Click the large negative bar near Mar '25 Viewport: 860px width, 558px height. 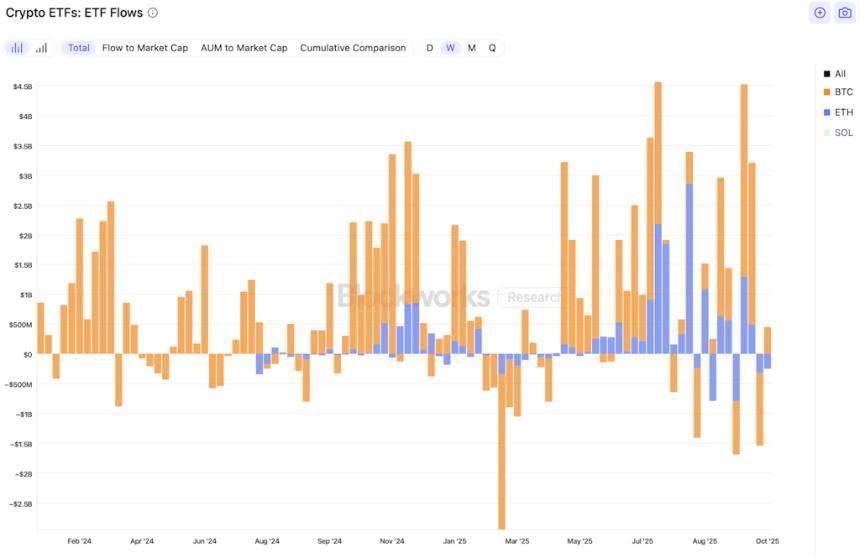pos(501,450)
